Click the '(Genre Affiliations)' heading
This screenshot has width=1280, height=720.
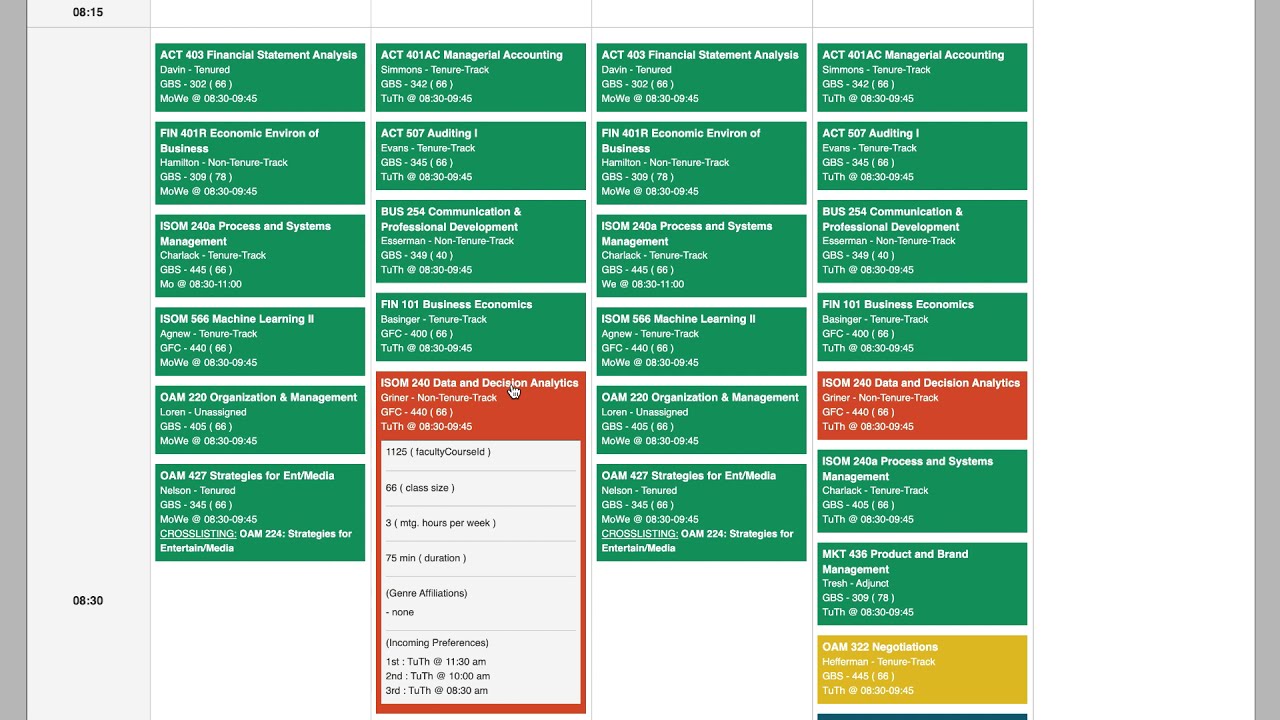(x=426, y=593)
